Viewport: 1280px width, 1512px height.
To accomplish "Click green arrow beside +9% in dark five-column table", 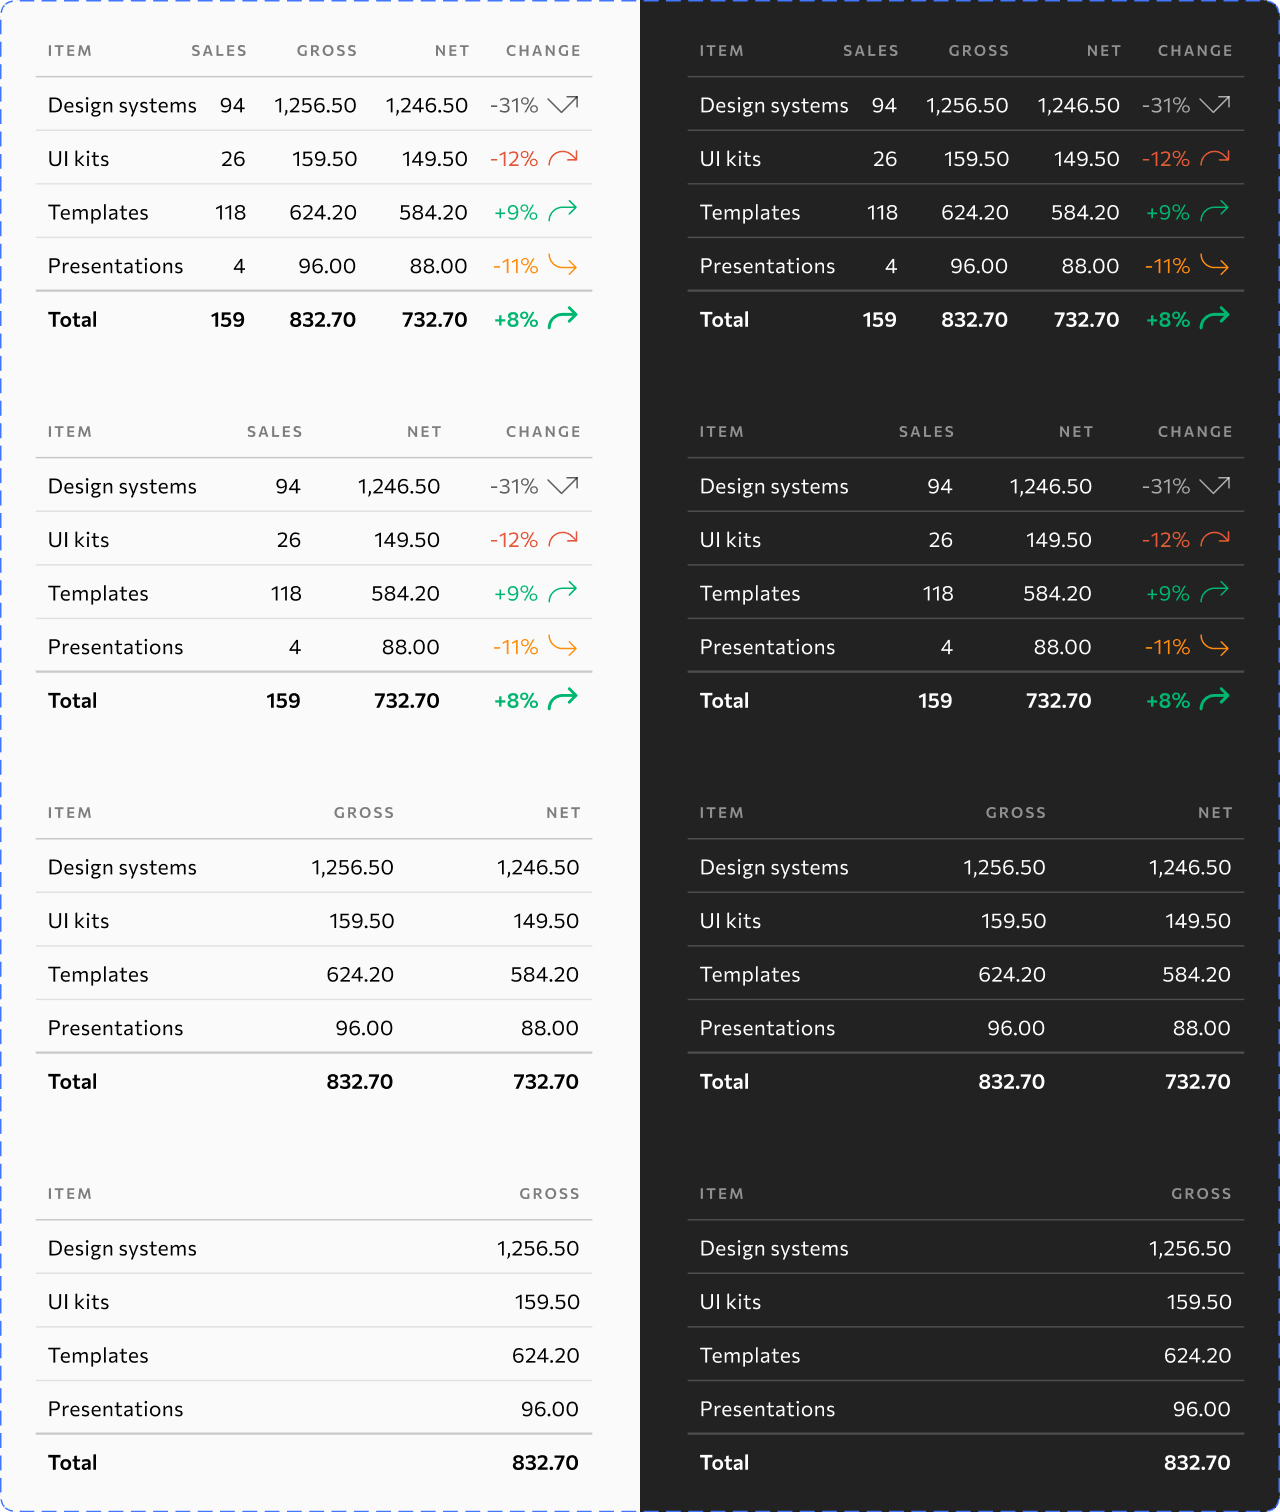I will coord(1214,211).
